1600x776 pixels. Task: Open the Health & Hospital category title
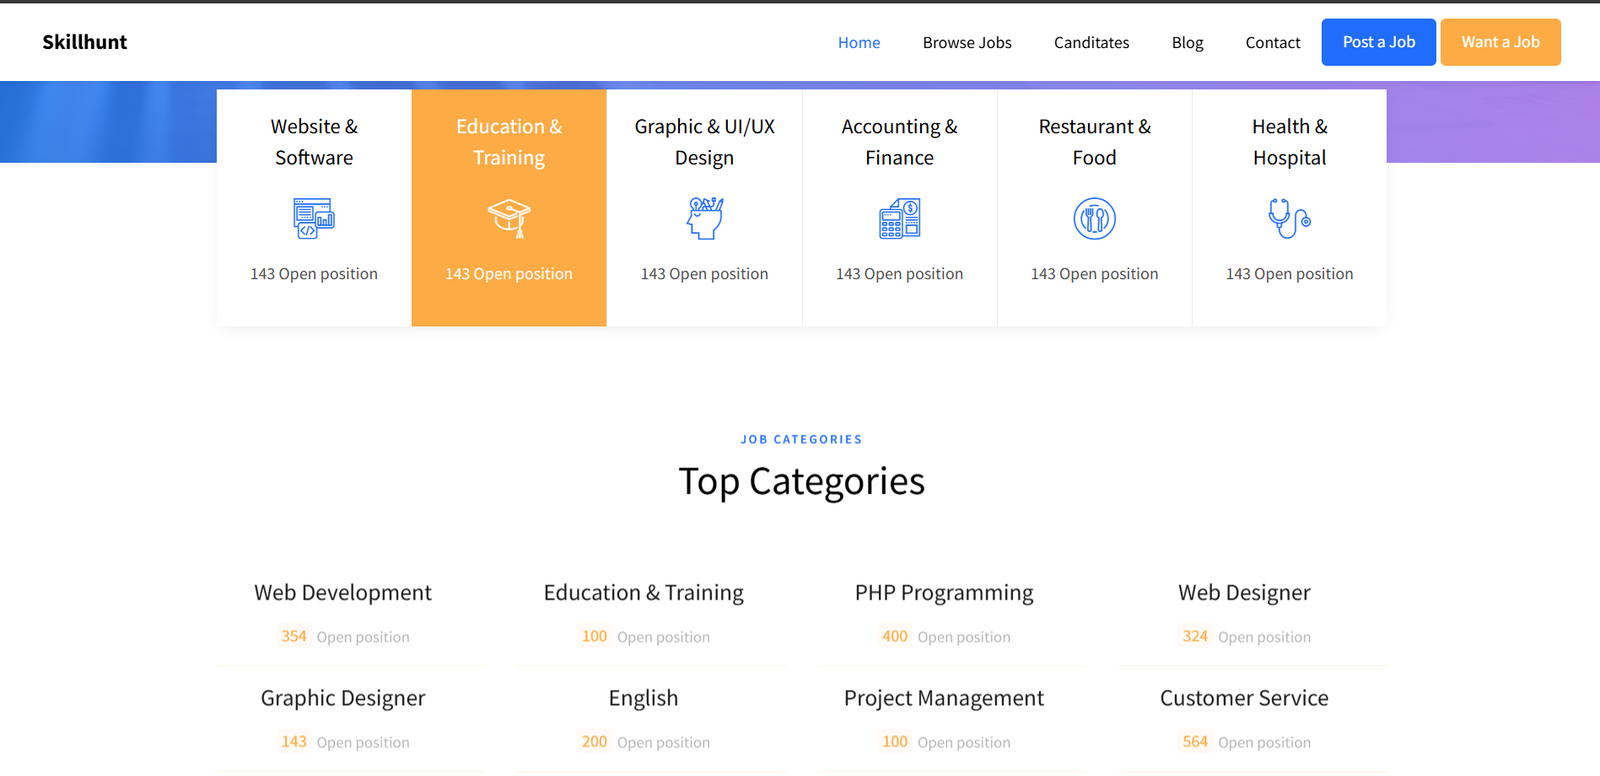pos(1290,142)
